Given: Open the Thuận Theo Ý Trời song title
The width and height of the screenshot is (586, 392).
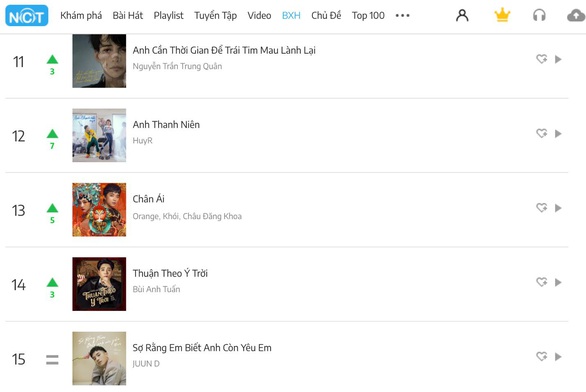Looking at the screenshot, I should (170, 274).
